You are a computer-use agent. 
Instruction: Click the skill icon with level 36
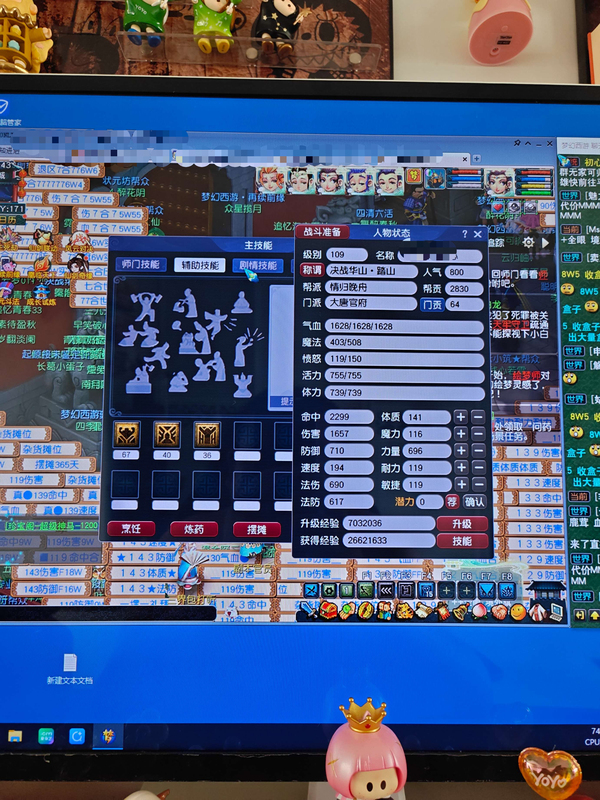coord(207,434)
